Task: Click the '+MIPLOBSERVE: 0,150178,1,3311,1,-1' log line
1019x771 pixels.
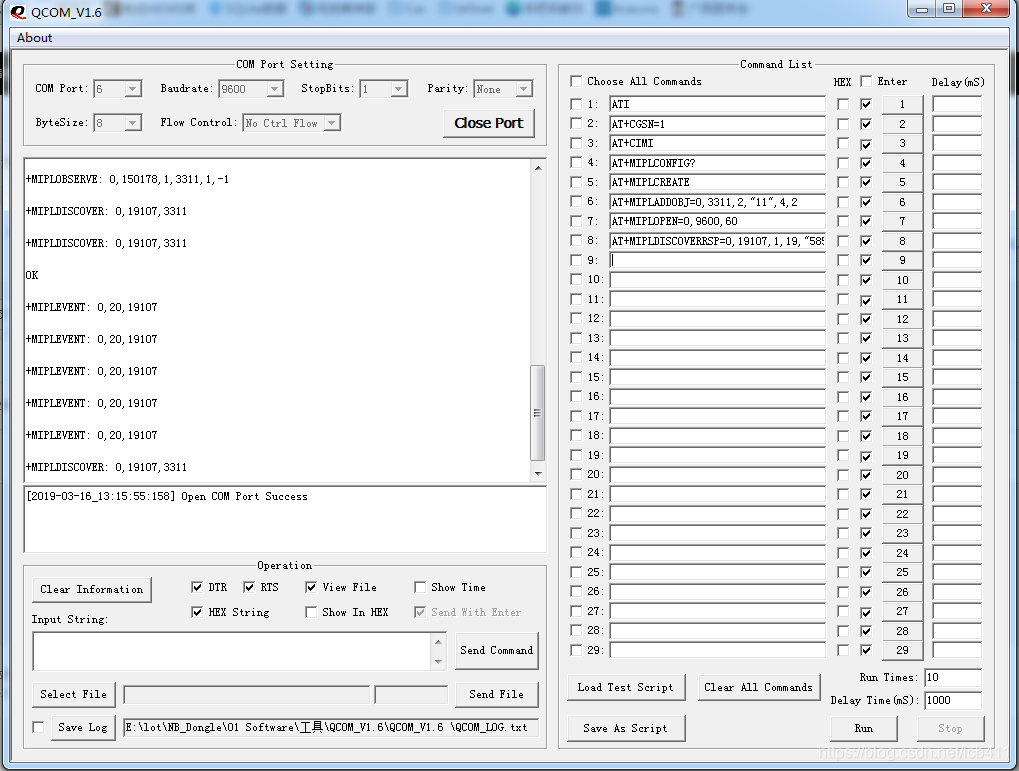Action: [x=127, y=179]
